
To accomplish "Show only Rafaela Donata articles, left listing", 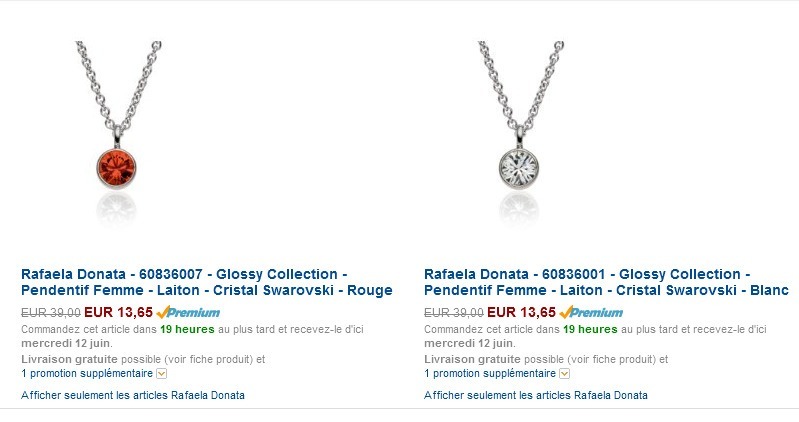I will coord(133,395).
